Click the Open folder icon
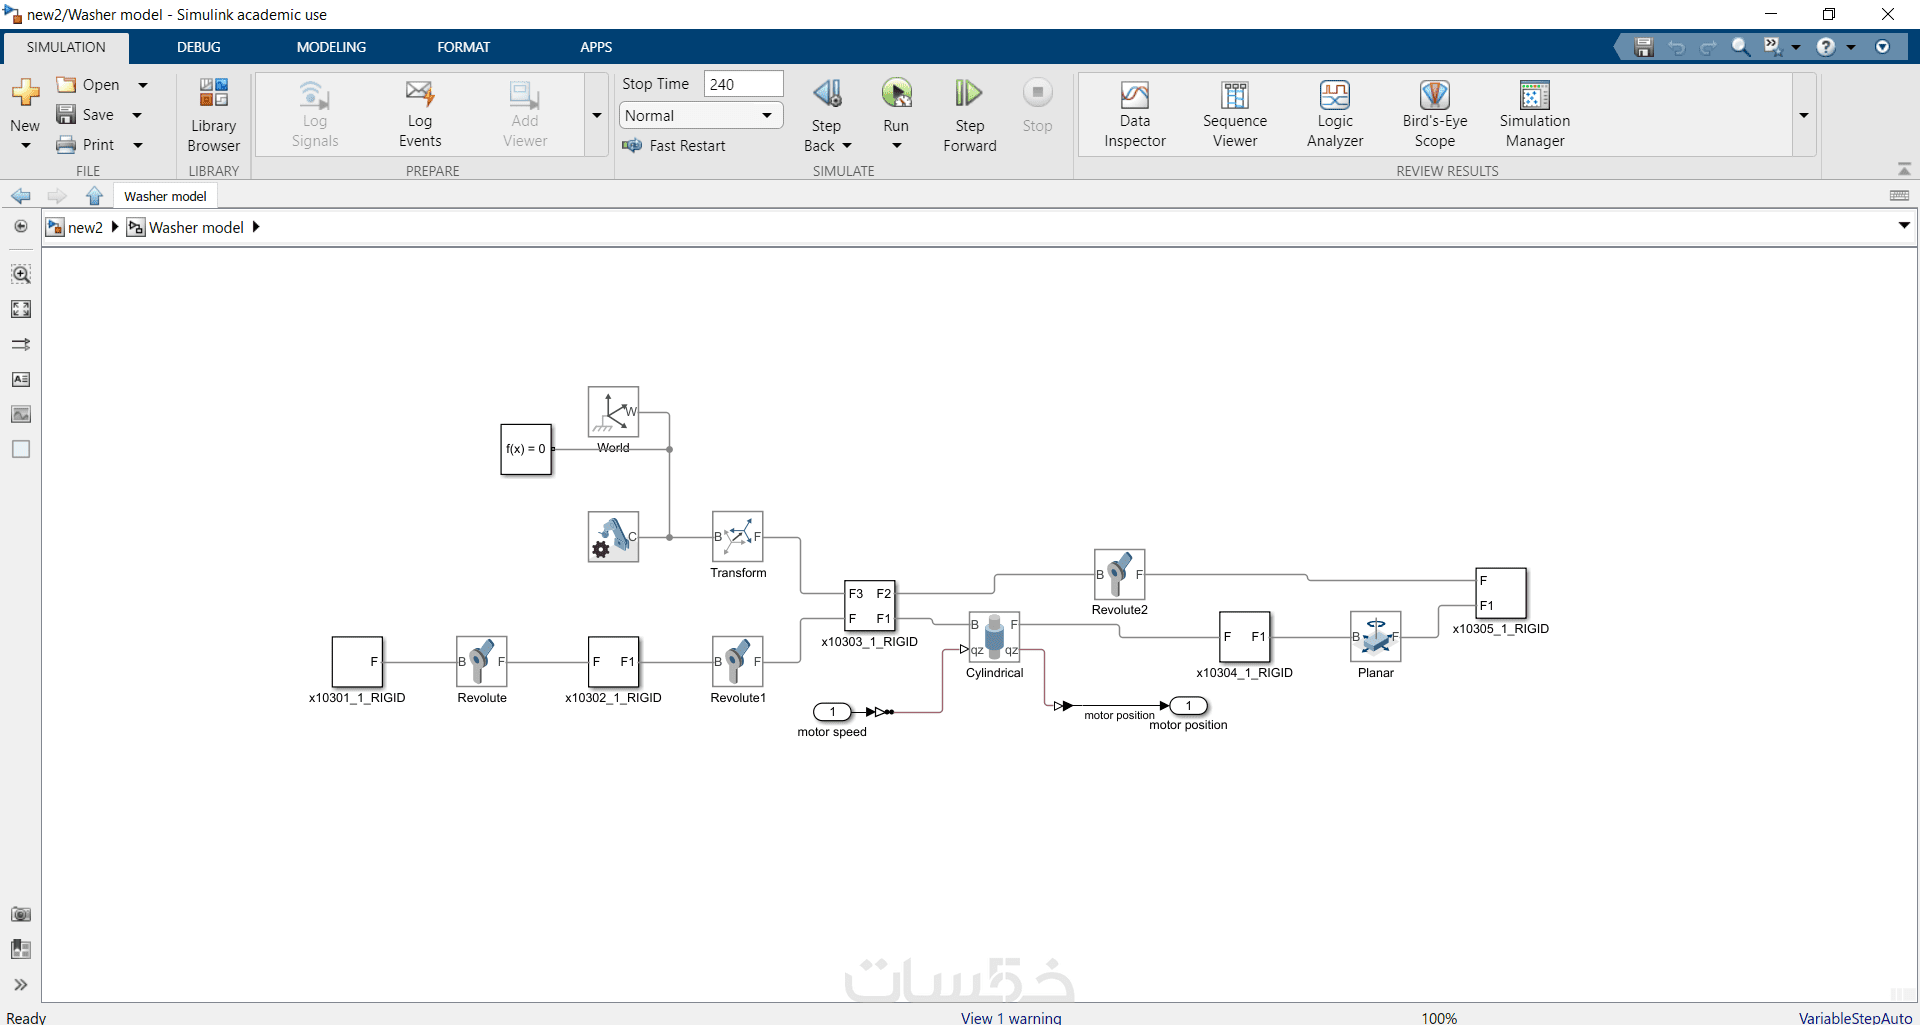1920x1025 pixels. coord(66,84)
